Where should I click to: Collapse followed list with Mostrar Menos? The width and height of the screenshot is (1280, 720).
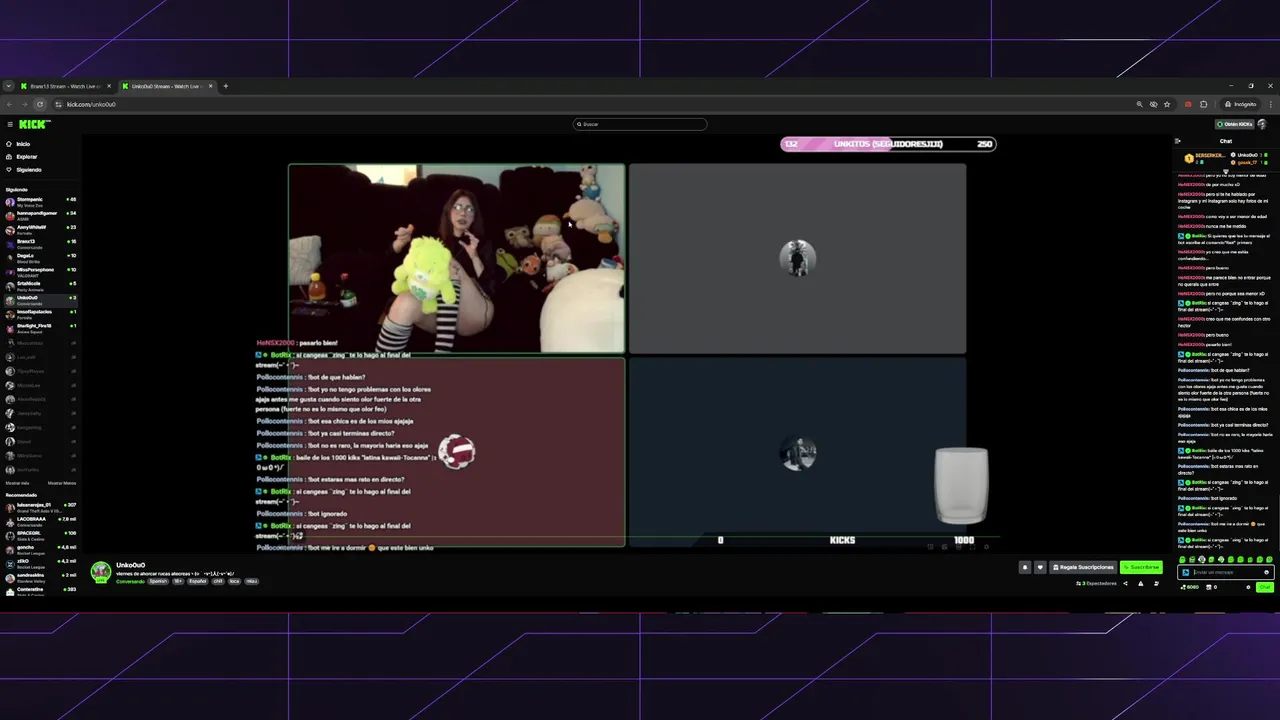pyautogui.click(x=62, y=483)
